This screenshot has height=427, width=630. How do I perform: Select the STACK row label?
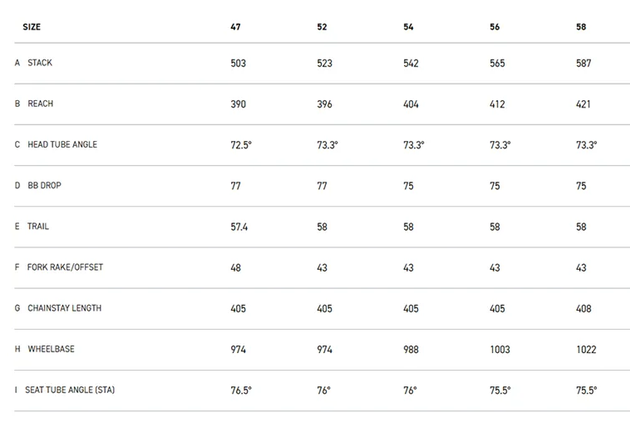point(40,63)
